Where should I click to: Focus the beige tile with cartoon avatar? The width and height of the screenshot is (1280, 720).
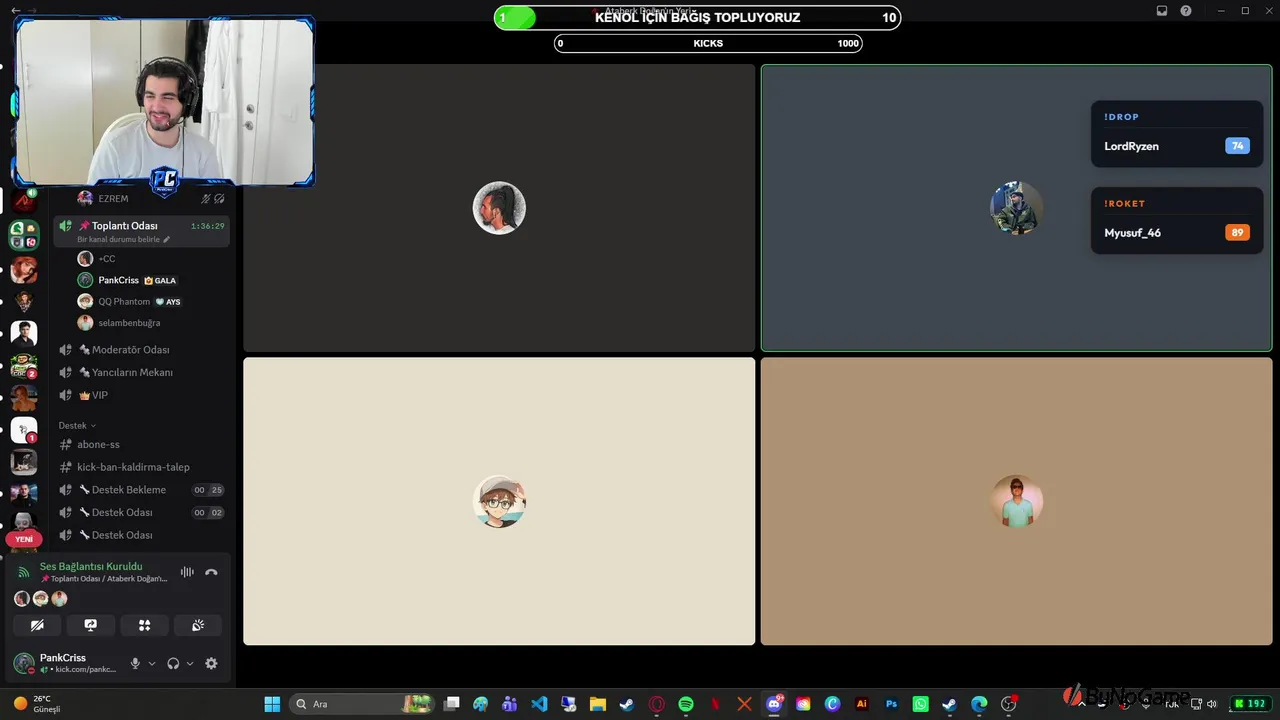pos(499,501)
